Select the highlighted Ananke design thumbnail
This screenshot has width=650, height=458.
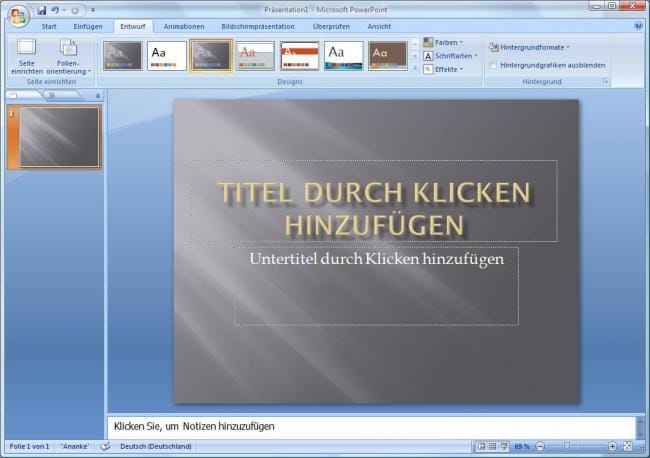[211, 56]
